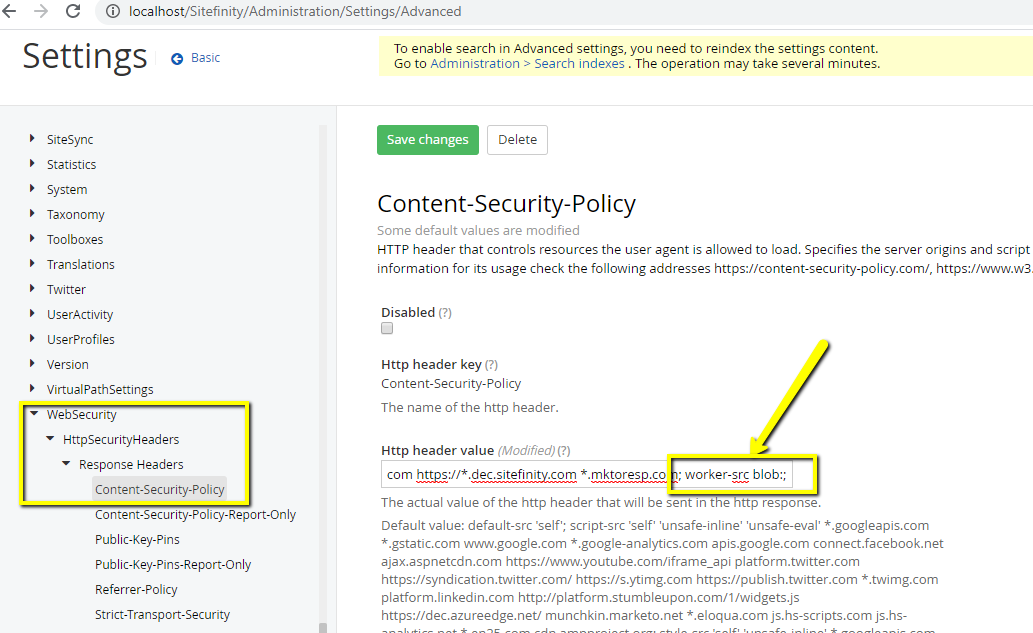Navigate forward in the browser
This screenshot has width=1033, height=633.
click(x=42, y=11)
